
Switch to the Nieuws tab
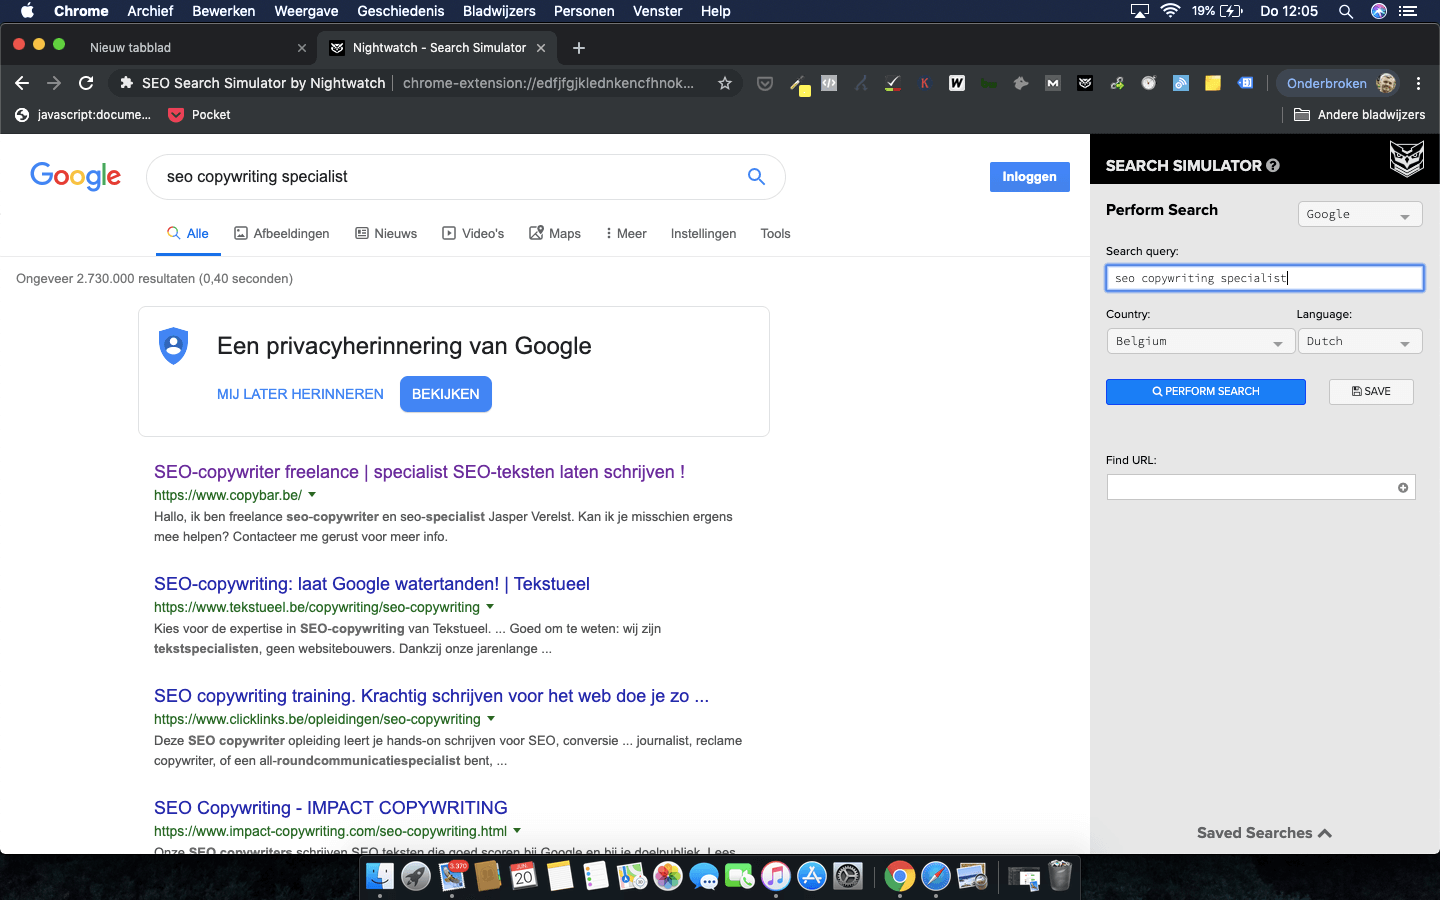(x=386, y=233)
